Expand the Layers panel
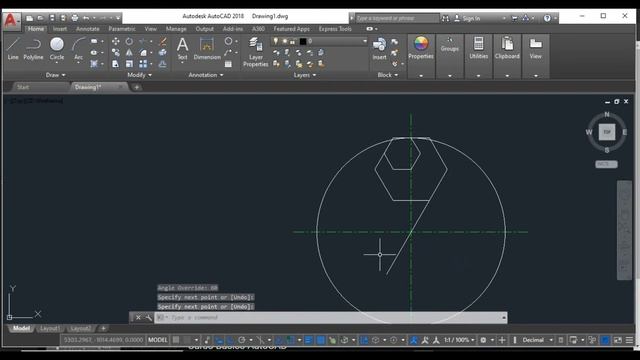This screenshot has width=640, height=360. 305,75
